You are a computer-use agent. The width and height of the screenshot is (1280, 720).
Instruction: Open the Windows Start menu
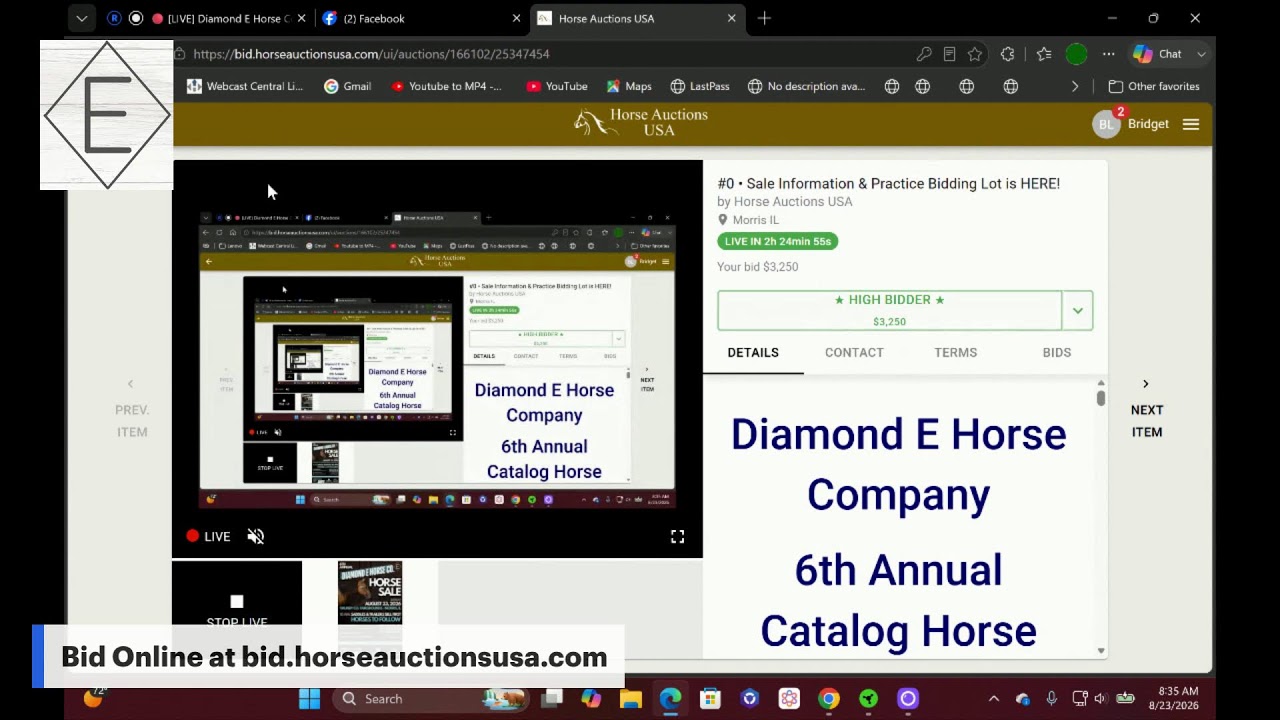309,699
